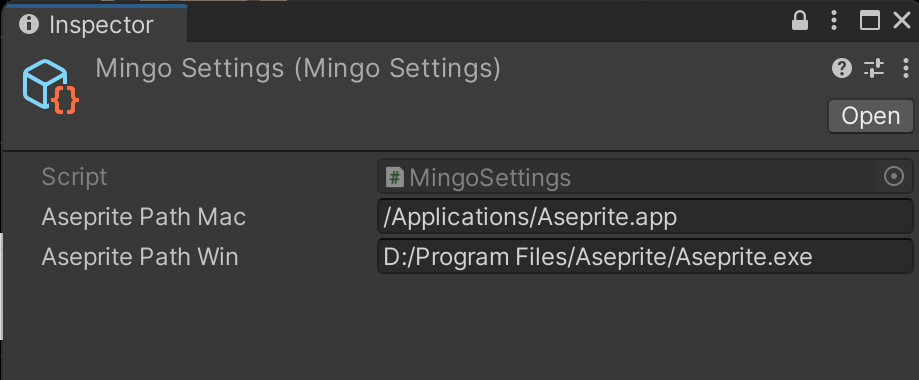Maximize the Inspector panel

point(869,21)
